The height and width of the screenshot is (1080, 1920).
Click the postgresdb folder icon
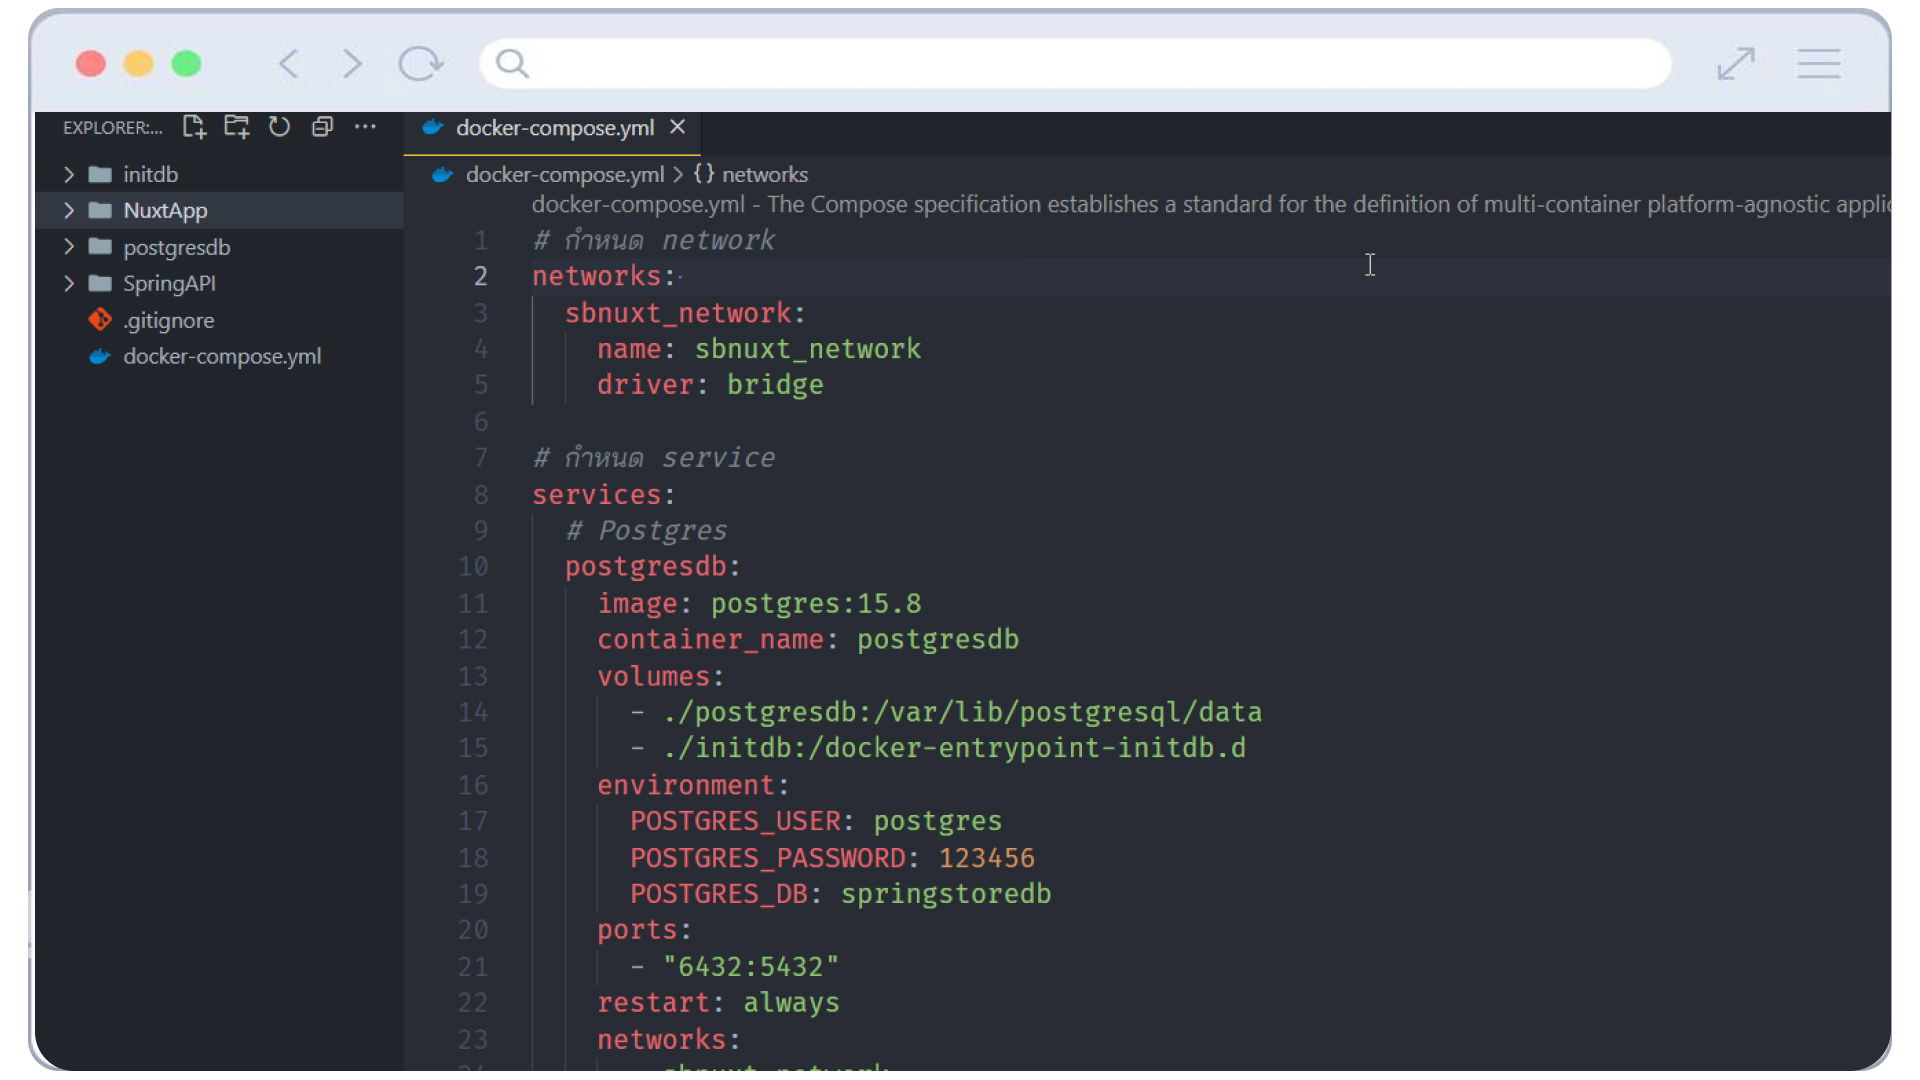100,247
